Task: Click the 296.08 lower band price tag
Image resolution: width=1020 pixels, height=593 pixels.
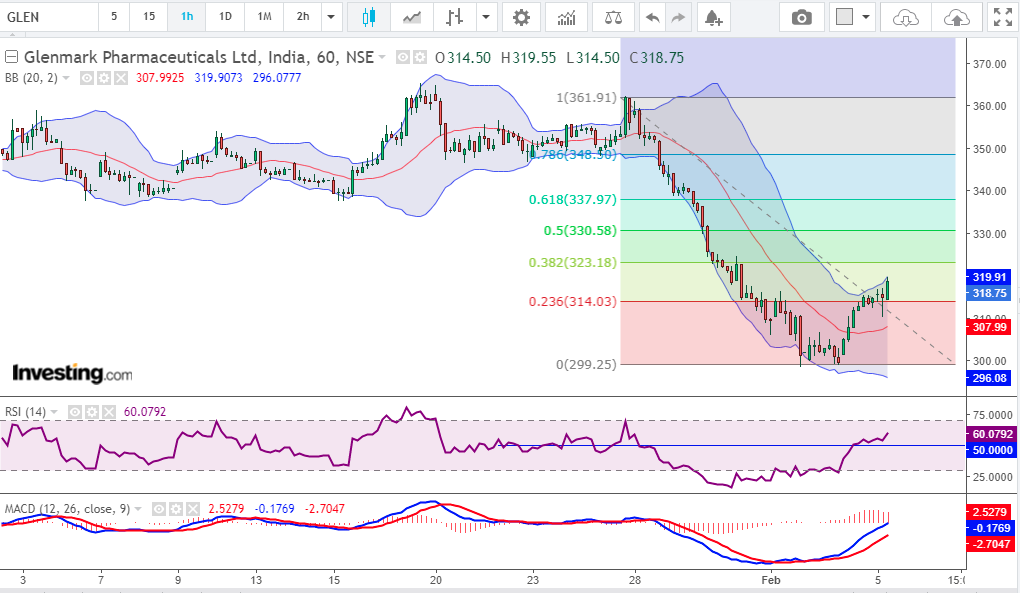Action: coord(989,378)
